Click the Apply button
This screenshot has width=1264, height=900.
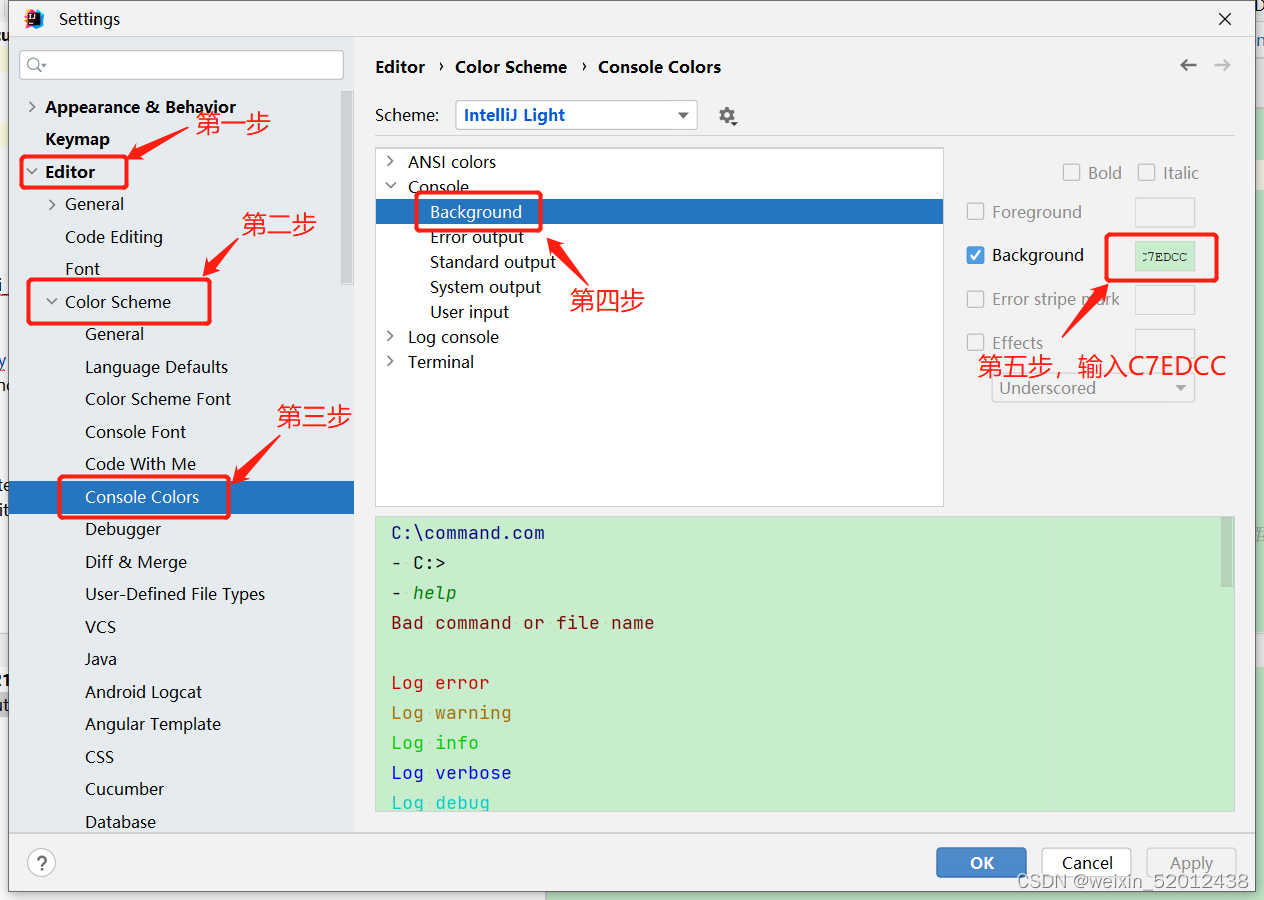(x=1191, y=863)
